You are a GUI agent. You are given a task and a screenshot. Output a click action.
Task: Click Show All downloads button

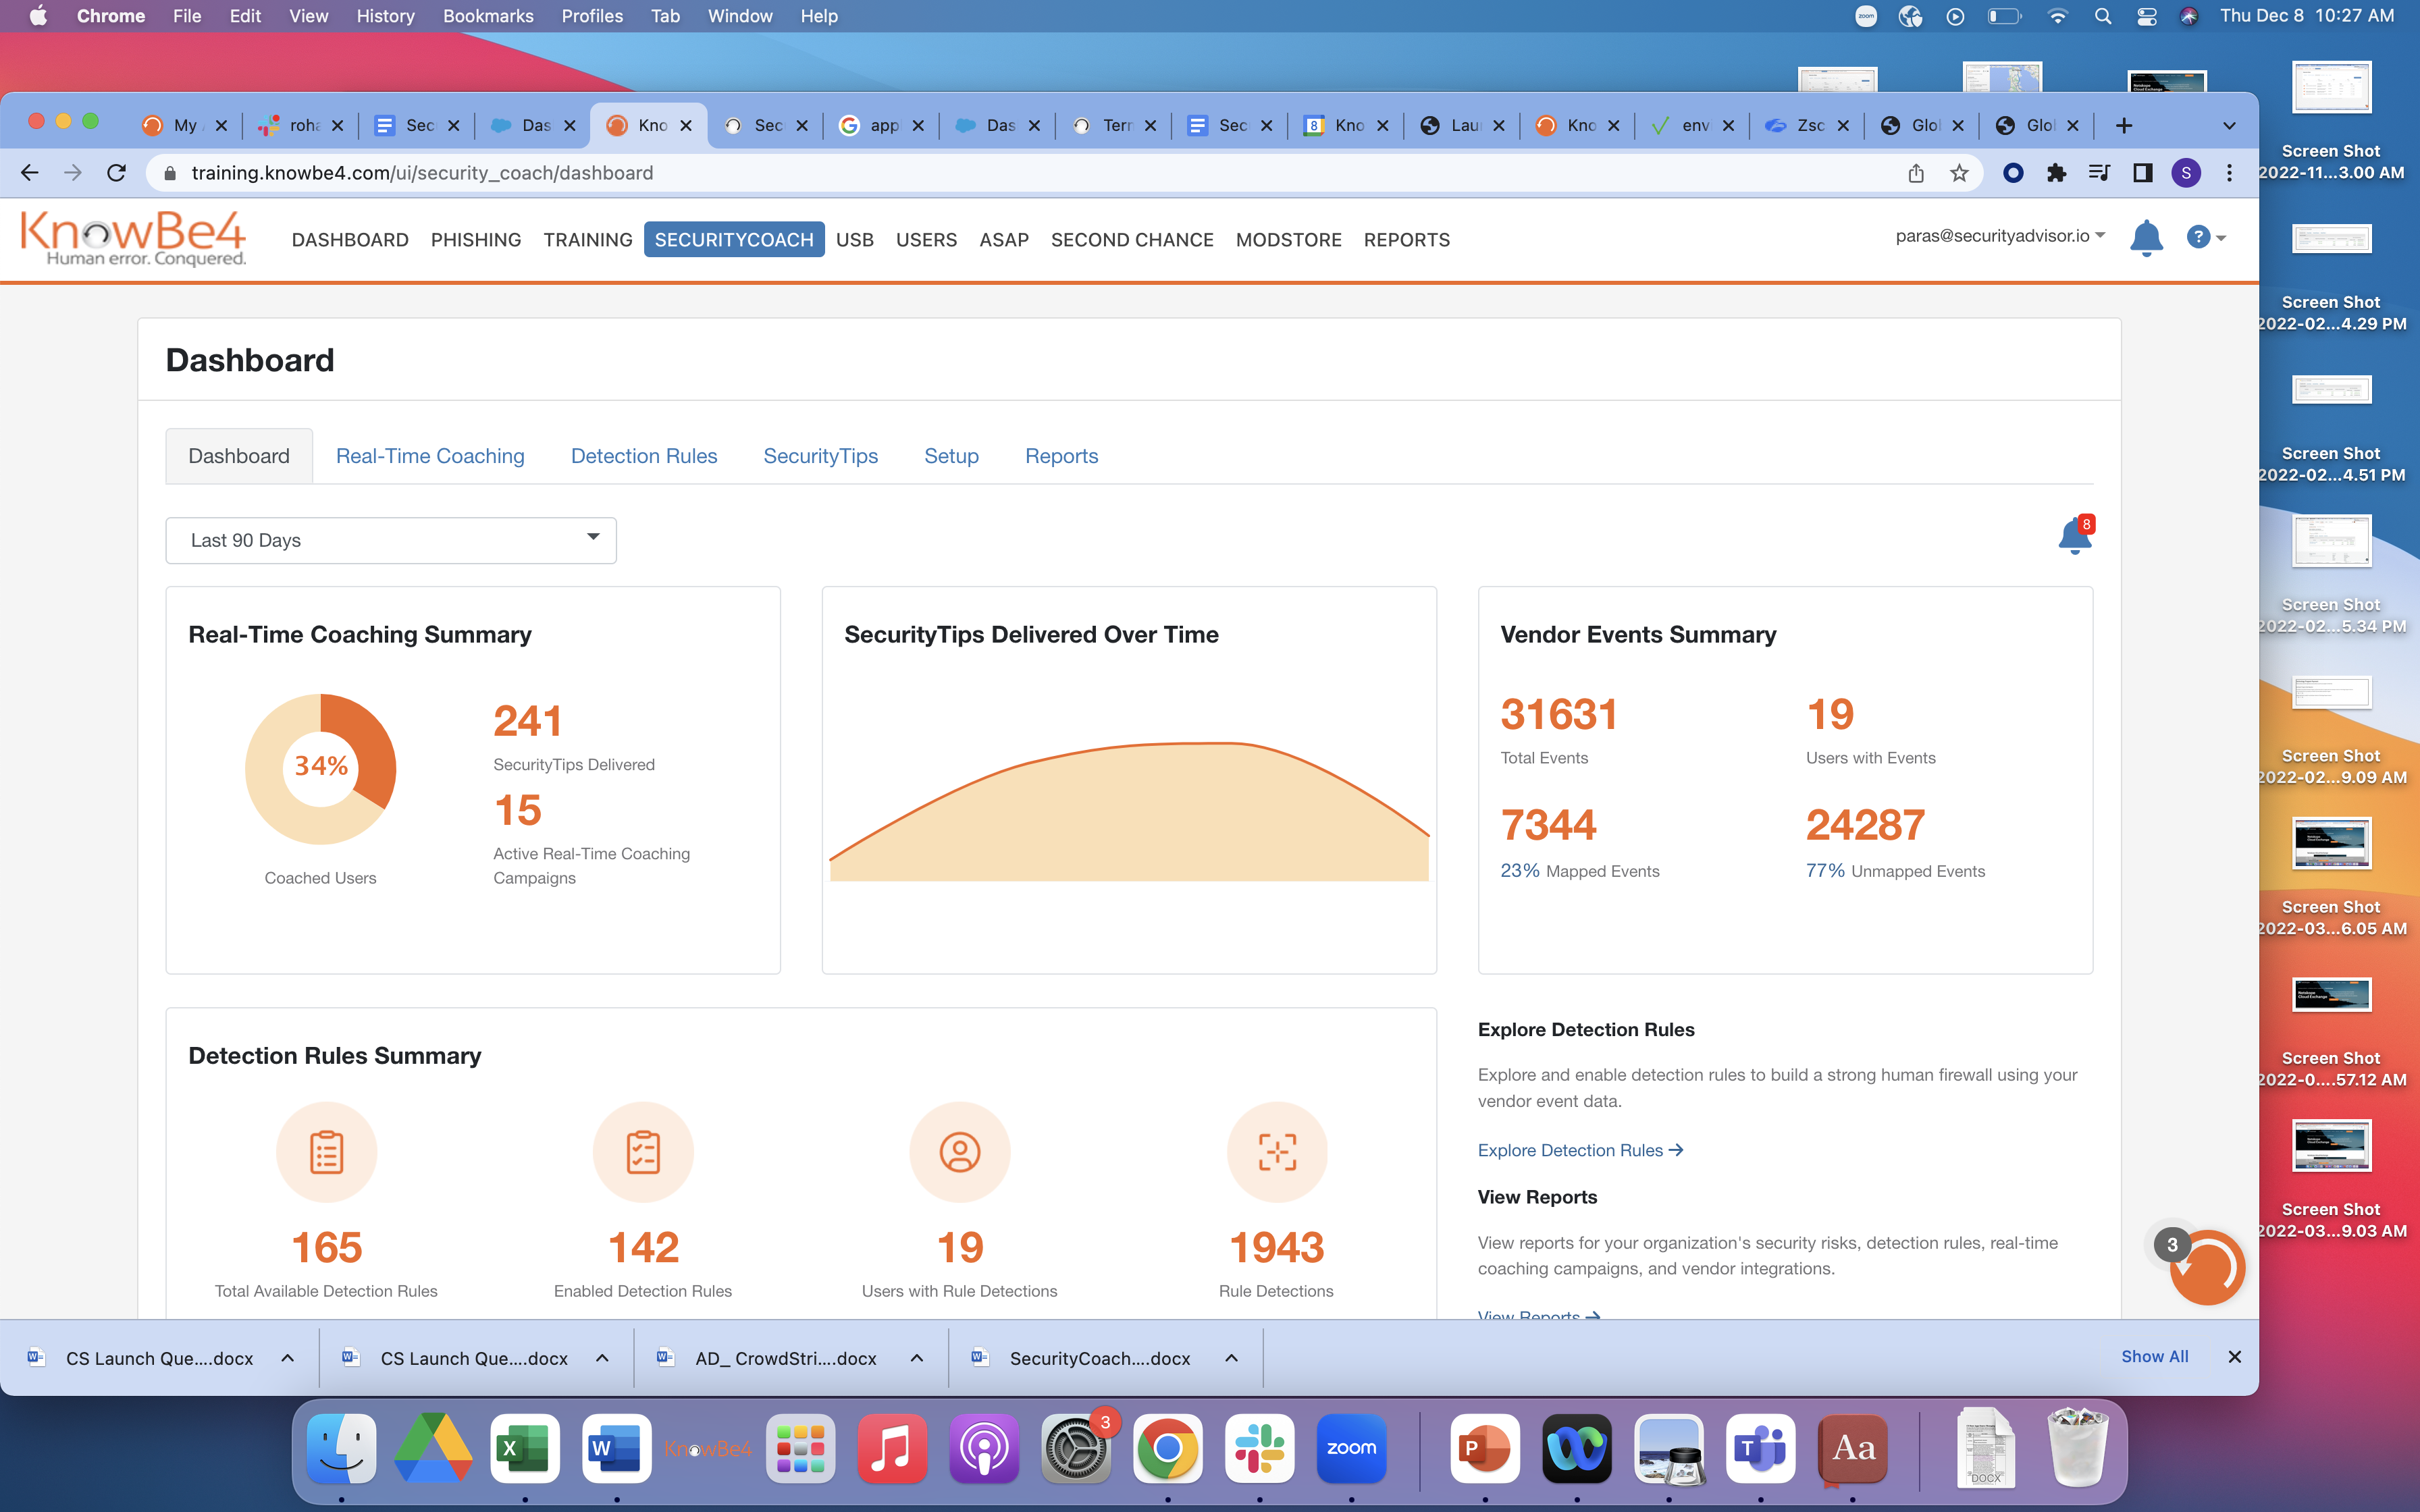click(2154, 1356)
